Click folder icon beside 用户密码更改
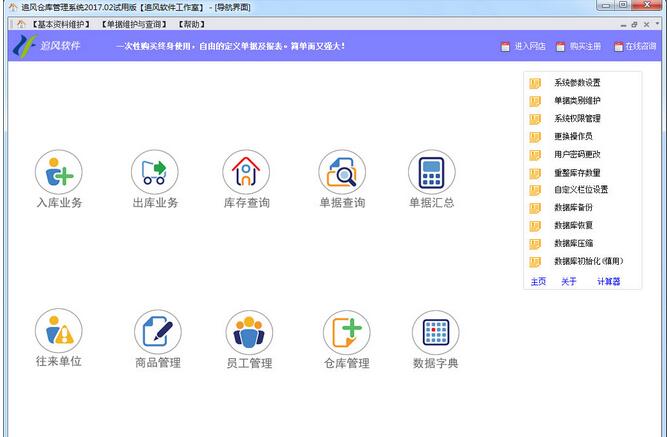This screenshot has height=437, width=667. [x=535, y=154]
